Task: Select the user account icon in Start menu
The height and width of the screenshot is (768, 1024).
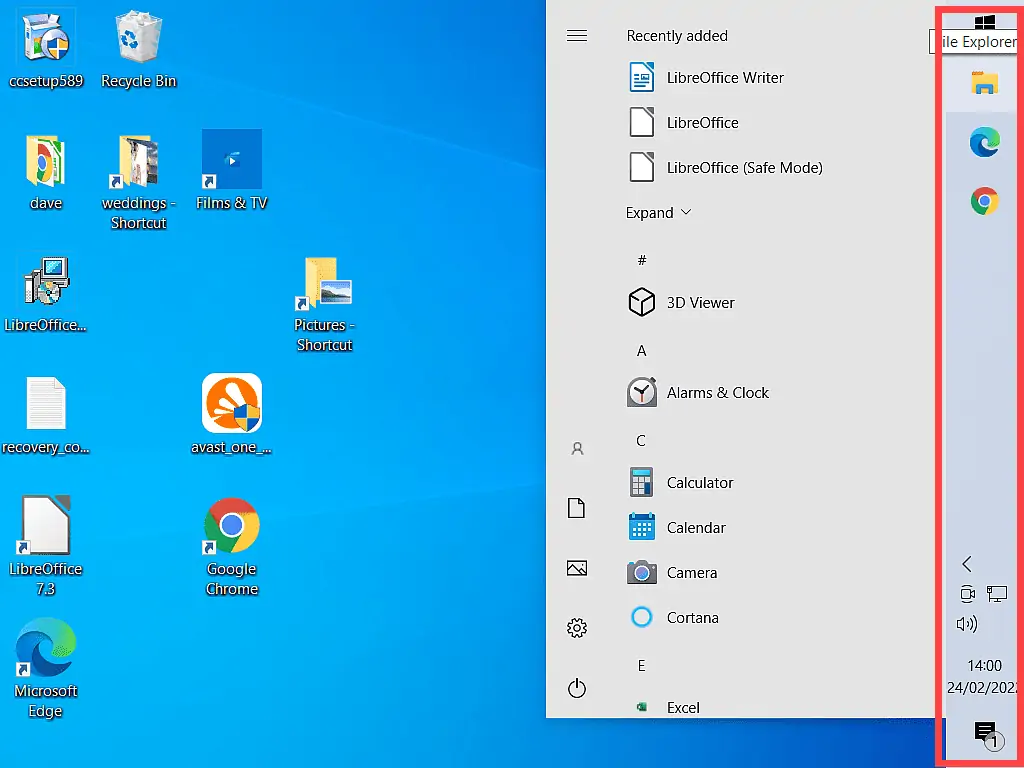Action: (577, 449)
